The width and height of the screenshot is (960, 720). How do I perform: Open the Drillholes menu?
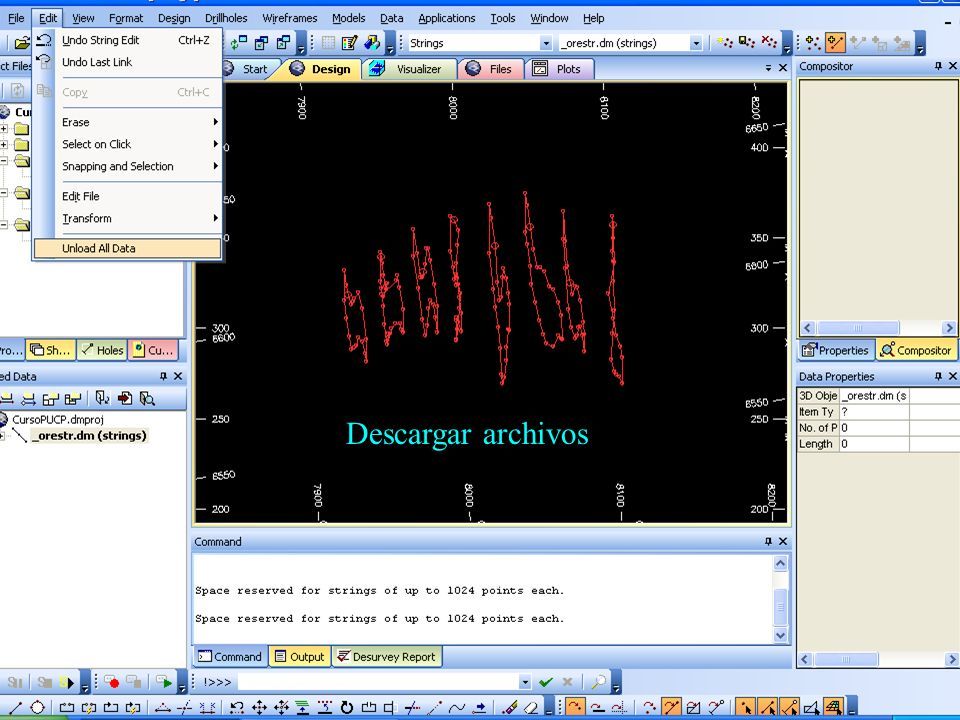[226, 18]
